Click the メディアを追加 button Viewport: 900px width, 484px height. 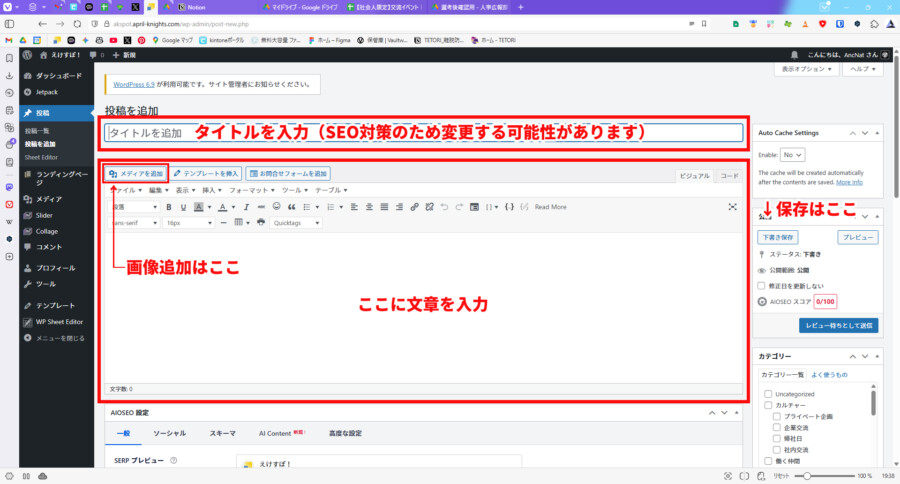click(x=136, y=173)
